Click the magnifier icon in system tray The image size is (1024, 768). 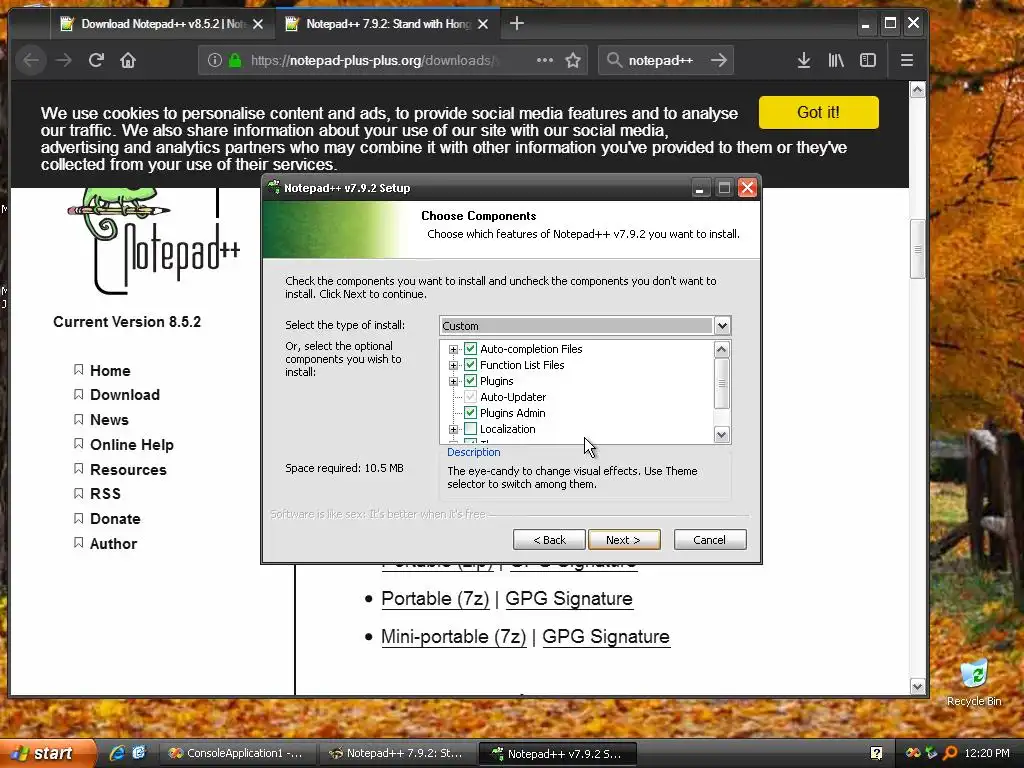point(951,753)
